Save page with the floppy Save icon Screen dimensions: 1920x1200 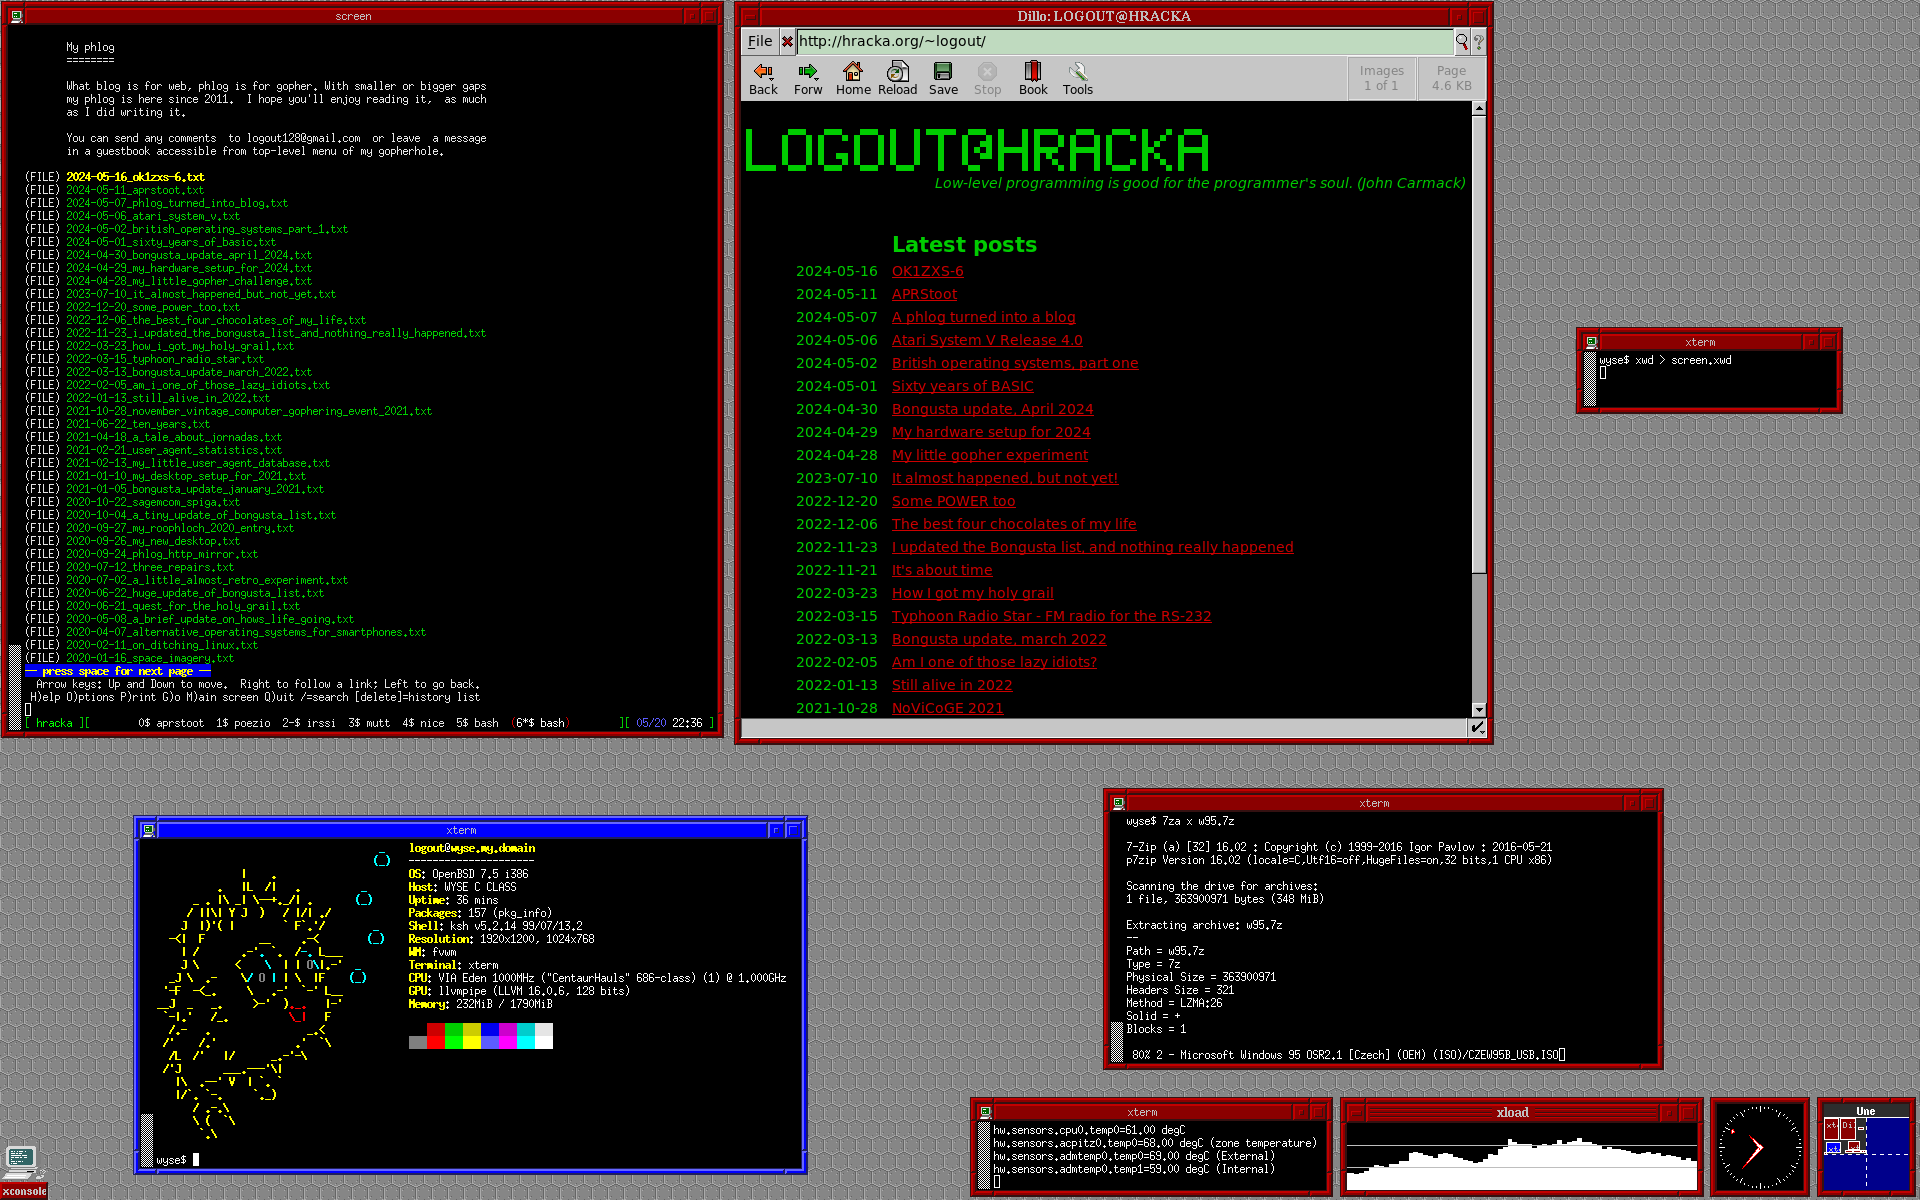click(x=942, y=72)
